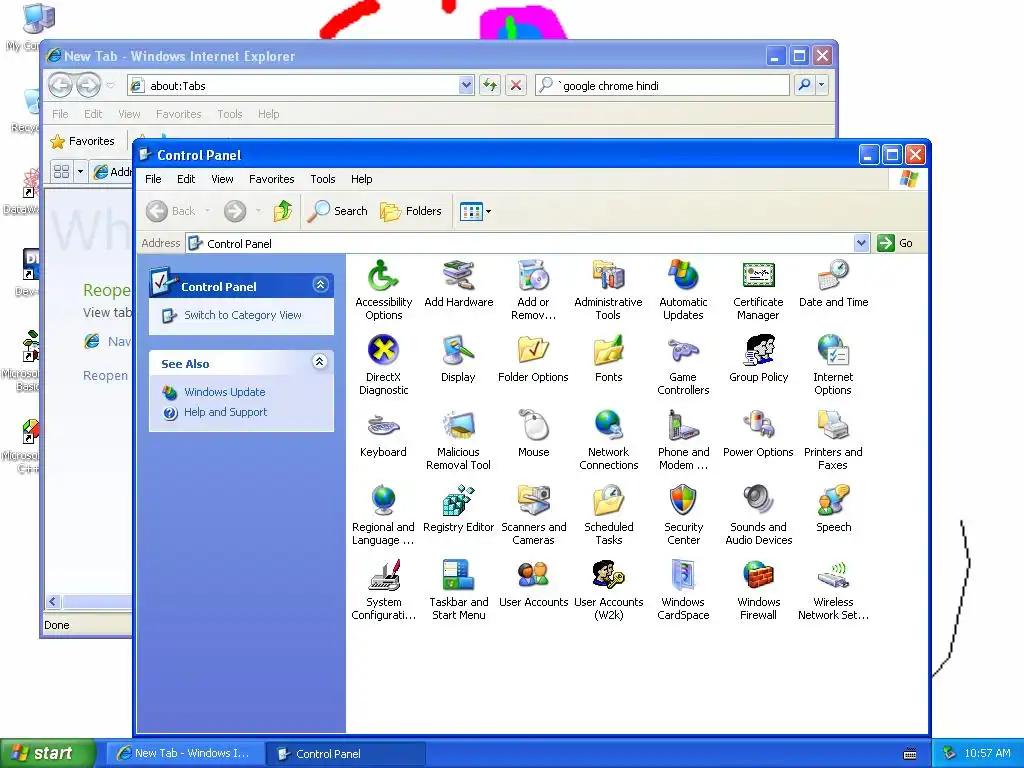Expand Internet Explorer address bar dropdown
1024x768 pixels.
coord(466,86)
